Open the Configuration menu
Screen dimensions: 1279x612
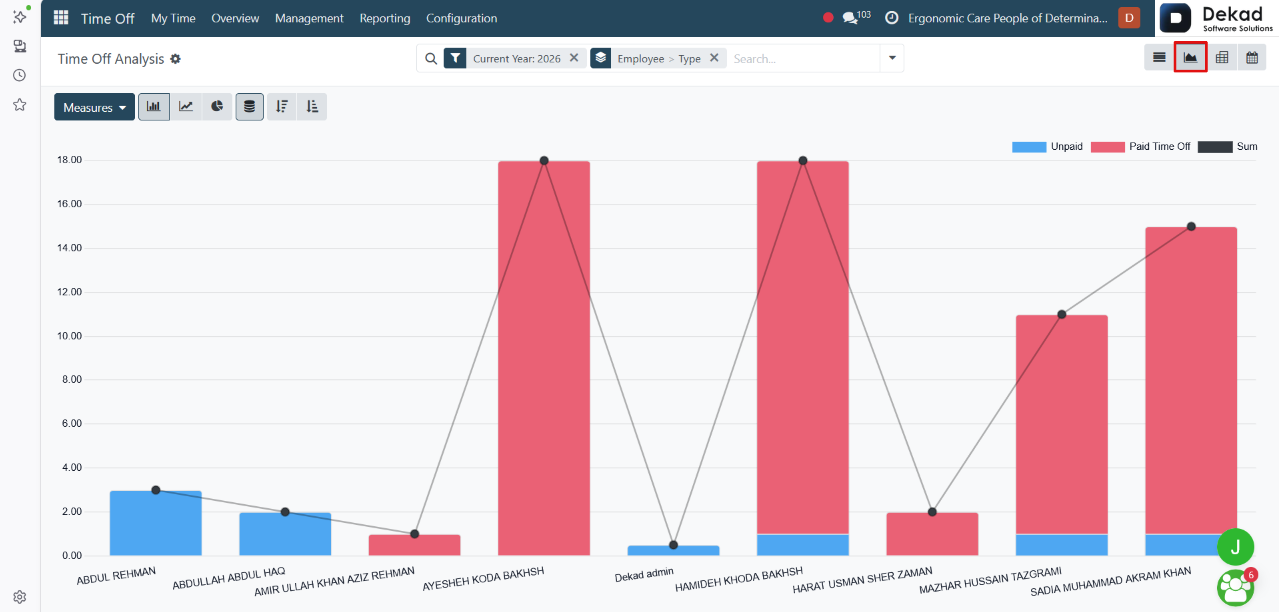(x=461, y=18)
